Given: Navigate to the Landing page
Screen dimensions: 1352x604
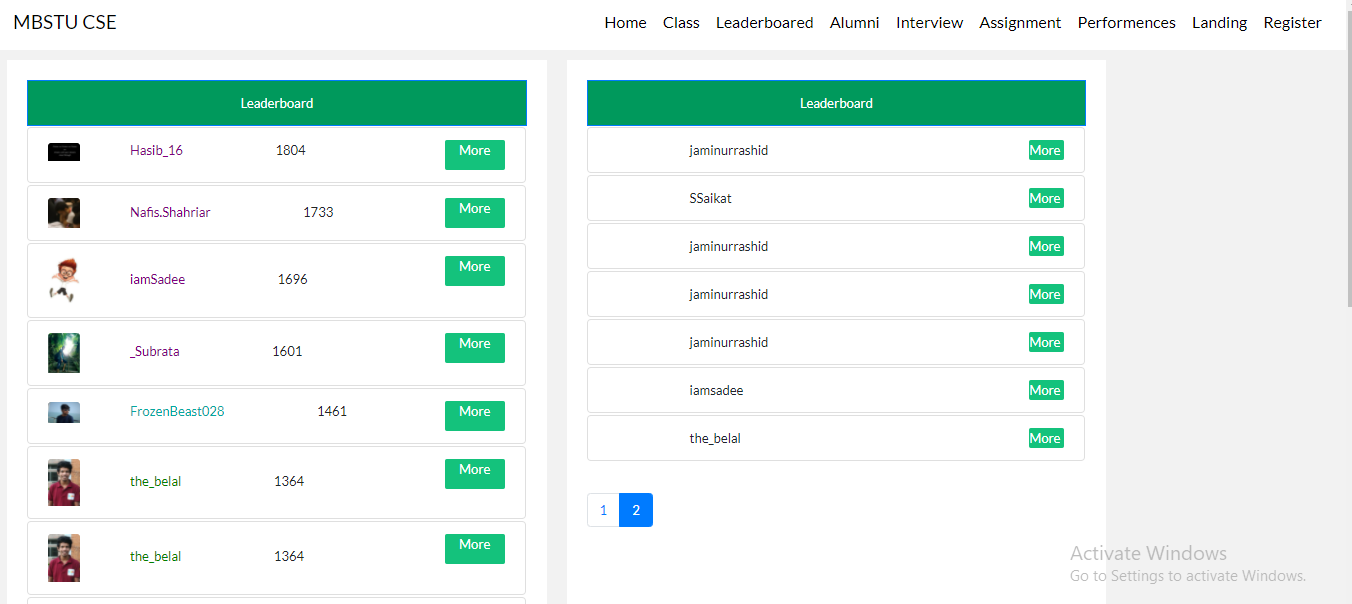Looking at the screenshot, I should (1219, 22).
